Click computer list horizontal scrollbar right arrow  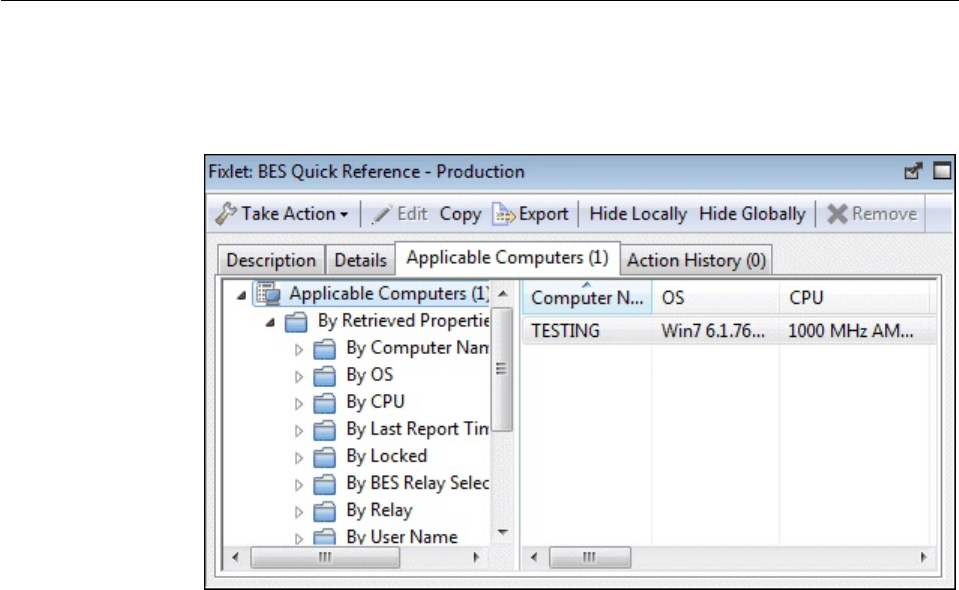(x=924, y=557)
